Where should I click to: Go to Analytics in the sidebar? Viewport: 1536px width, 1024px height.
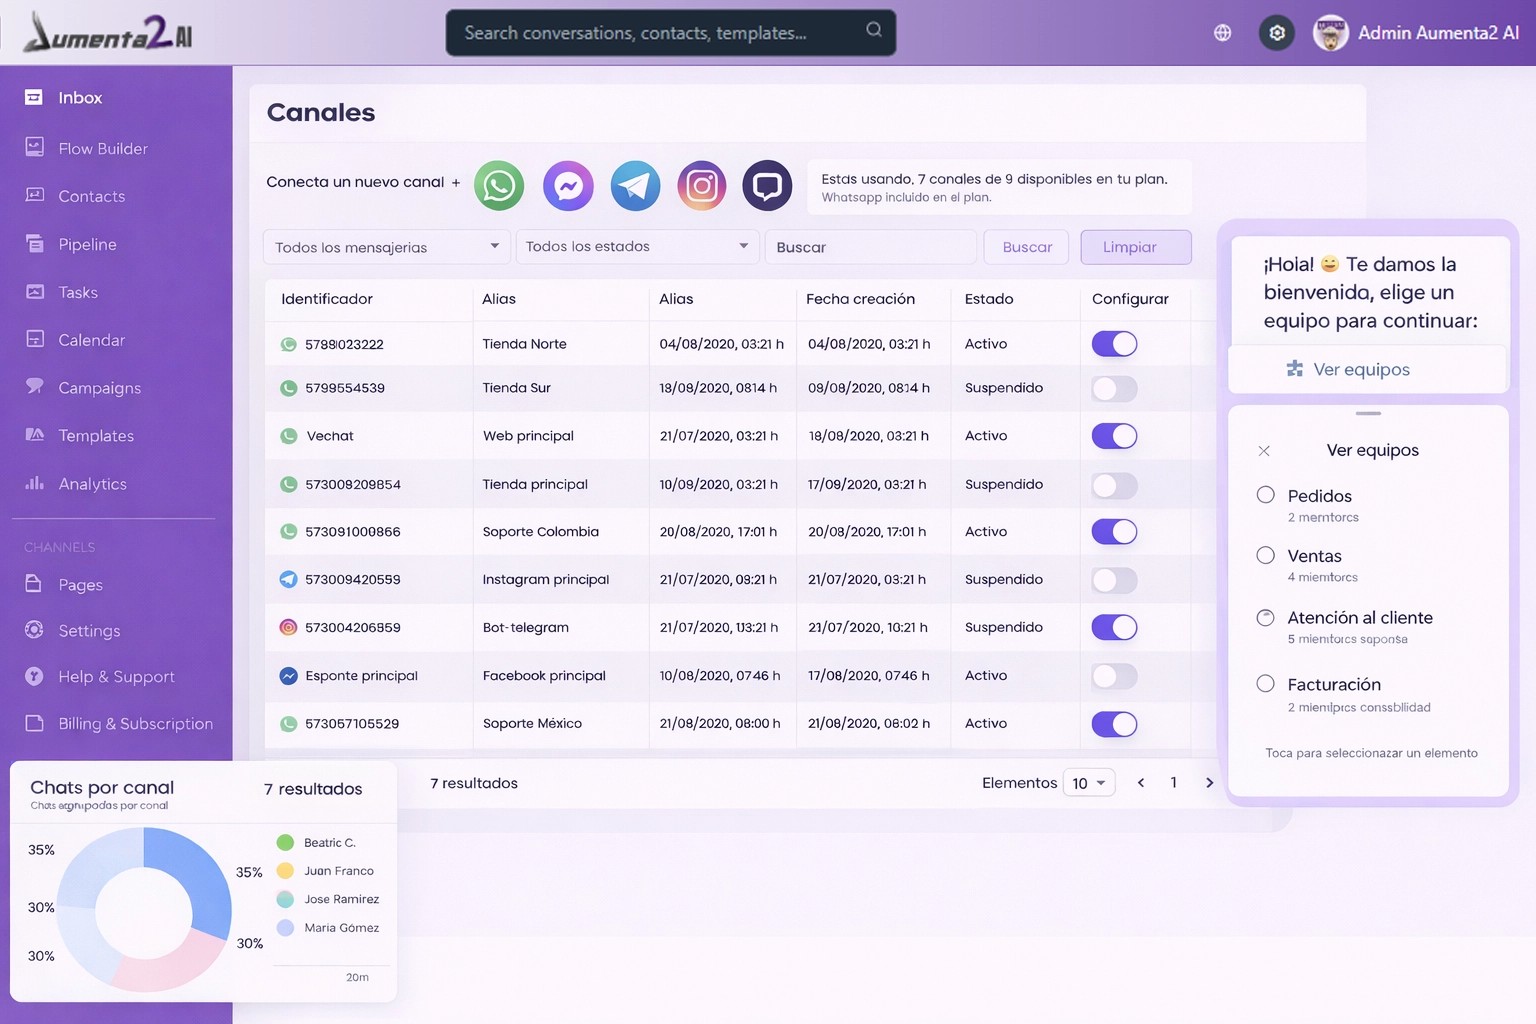pos(92,484)
